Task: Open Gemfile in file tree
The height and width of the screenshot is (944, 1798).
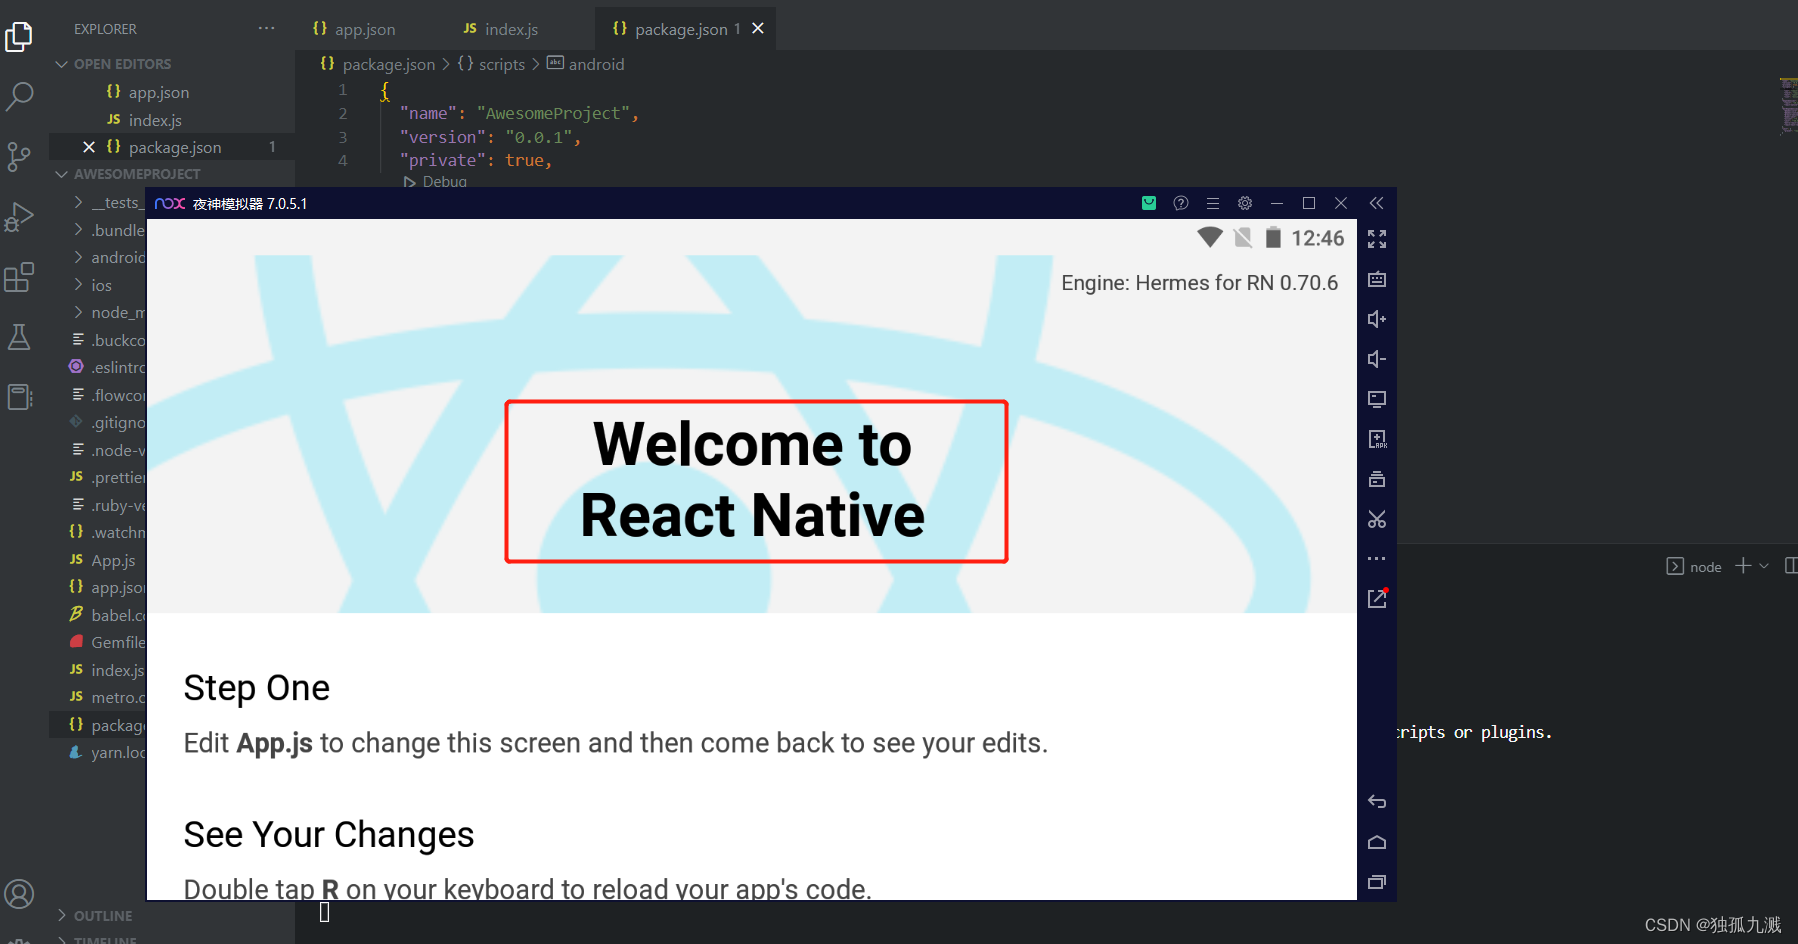Action: [x=108, y=642]
